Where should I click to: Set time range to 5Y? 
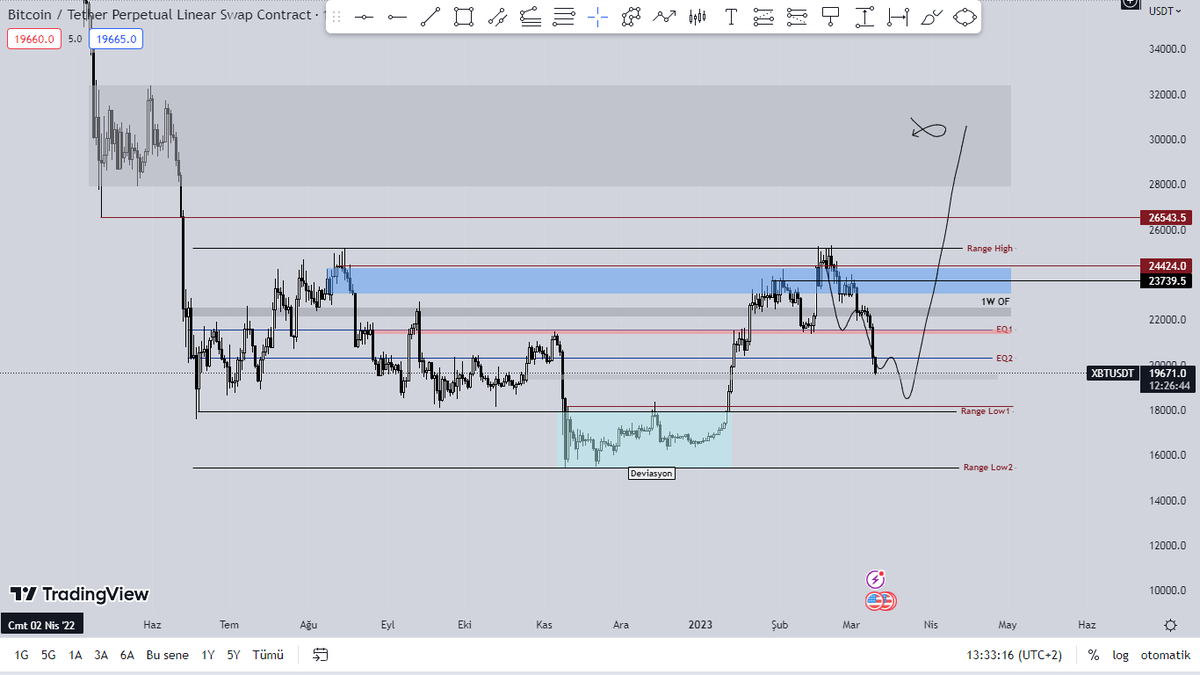coord(233,655)
